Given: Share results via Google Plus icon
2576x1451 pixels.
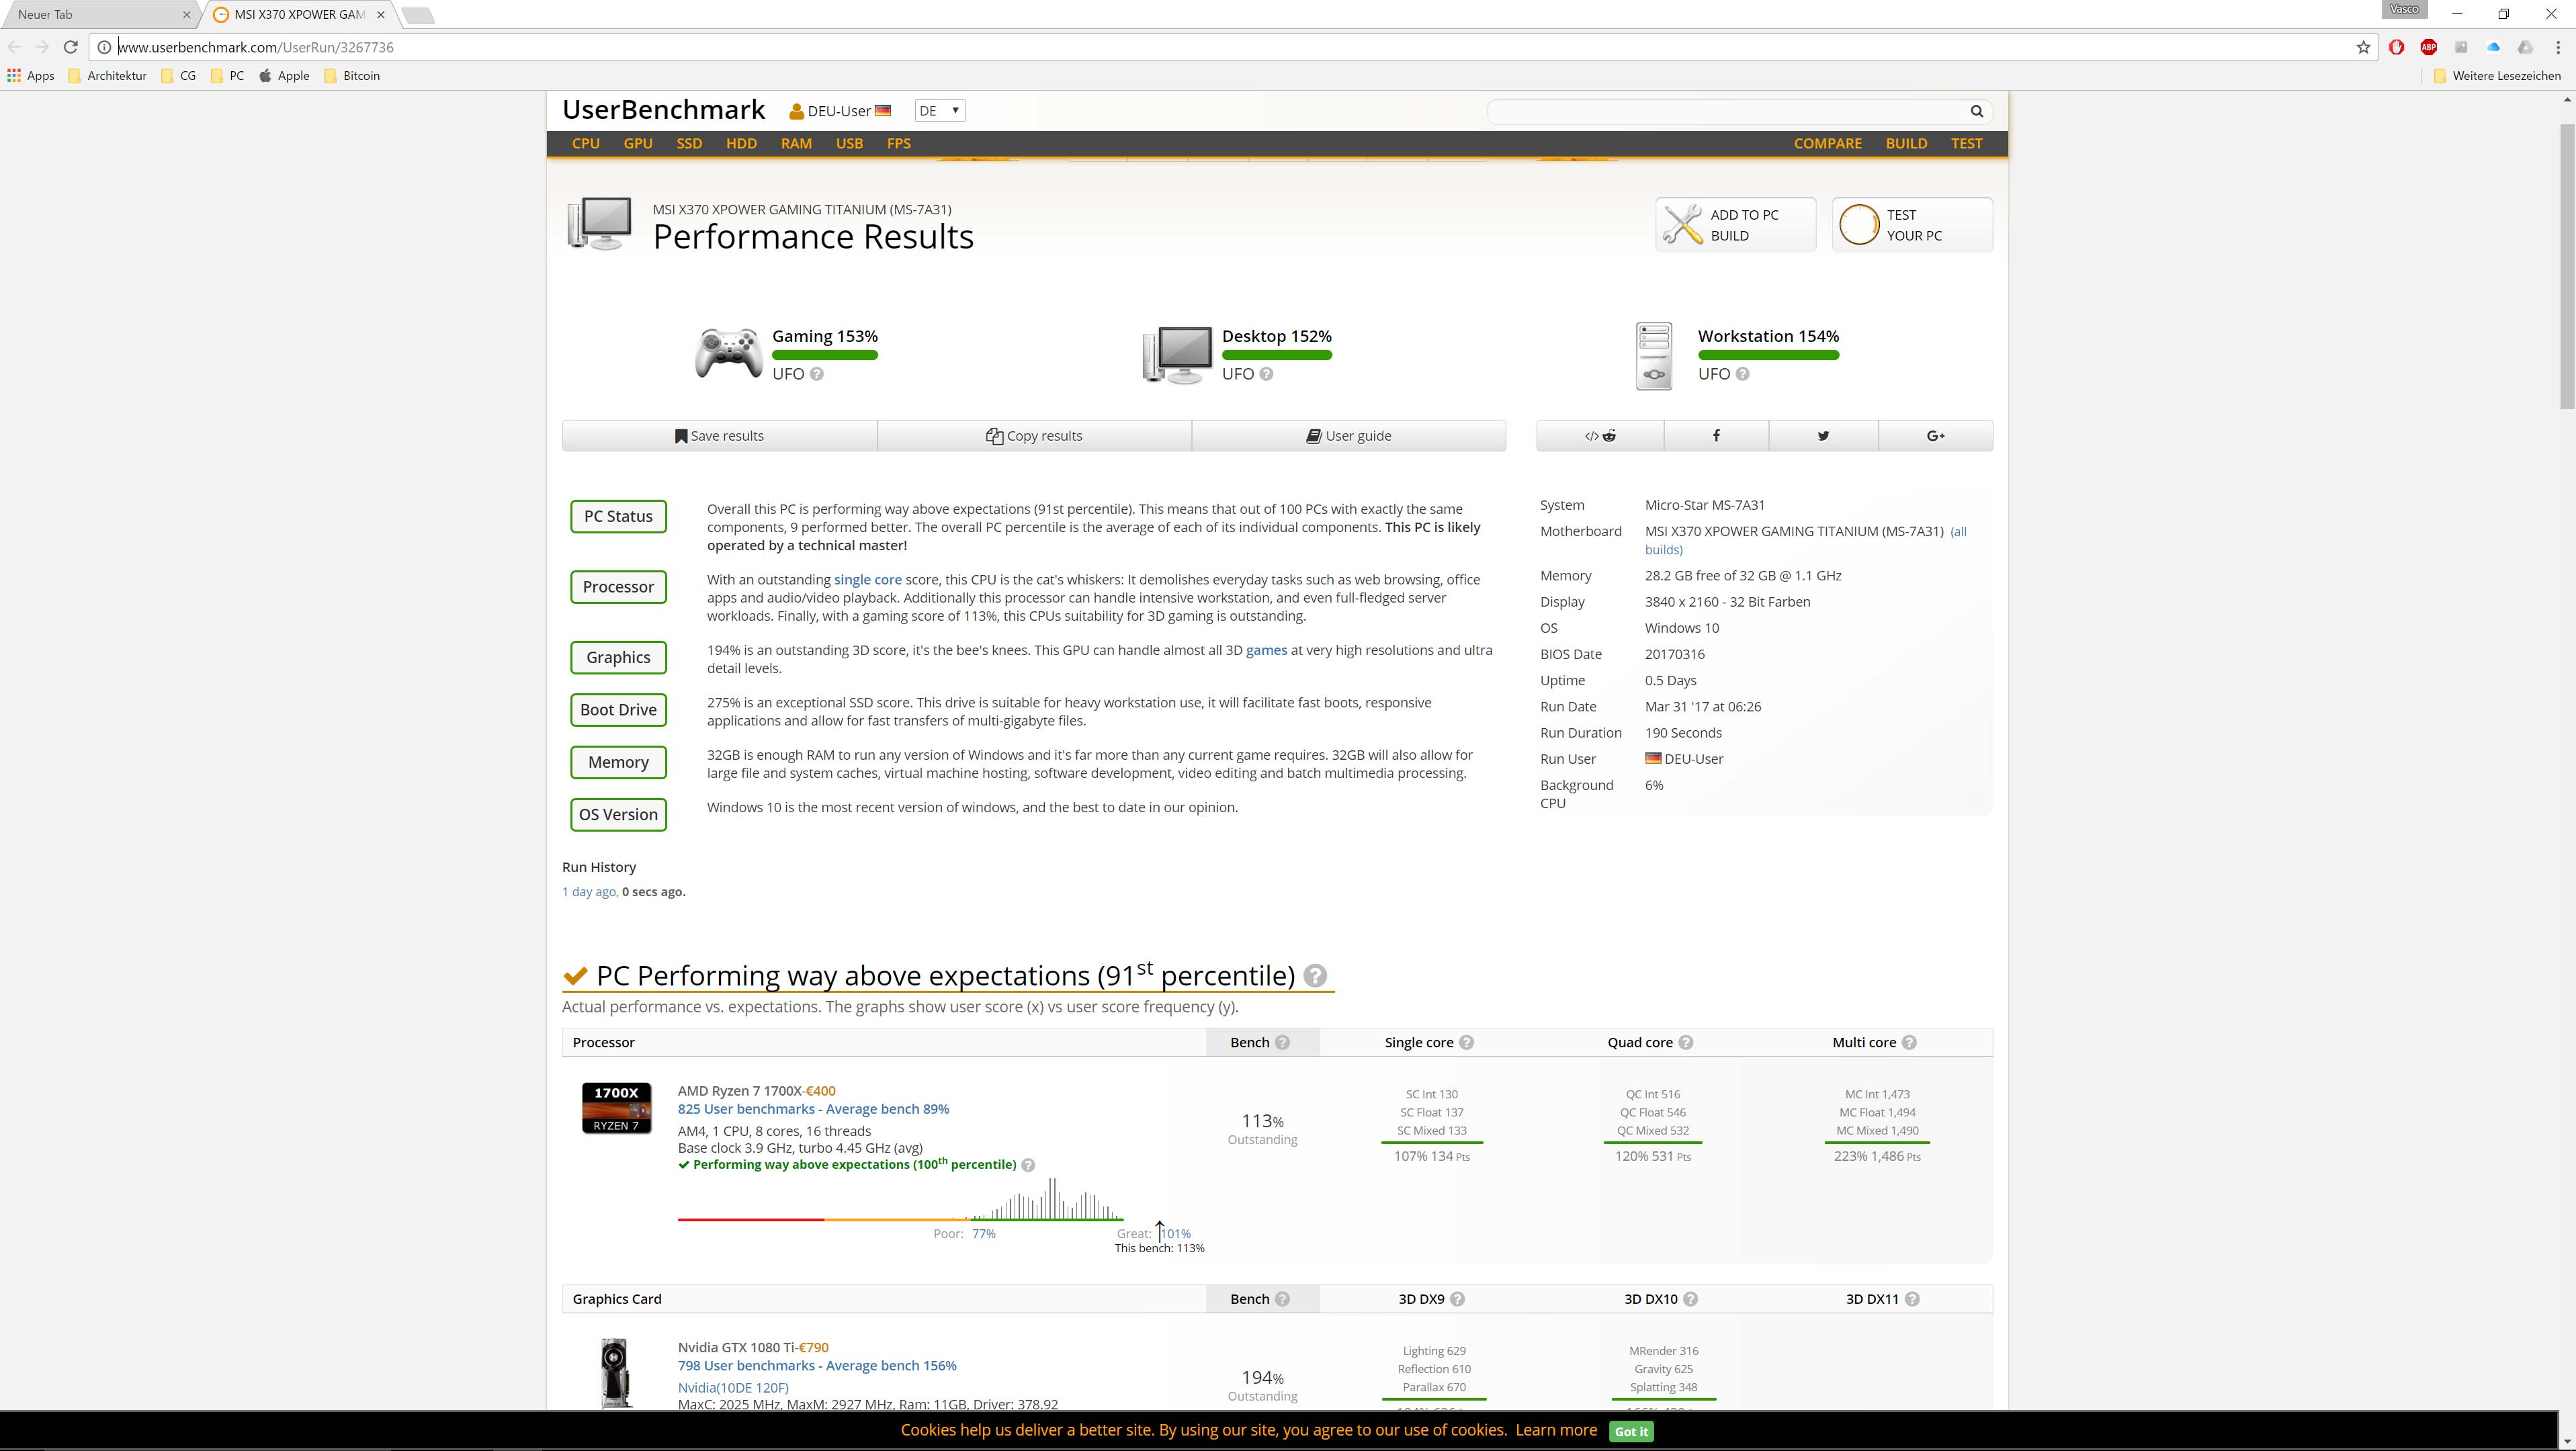Looking at the screenshot, I should pyautogui.click(x=1935, y=435).
